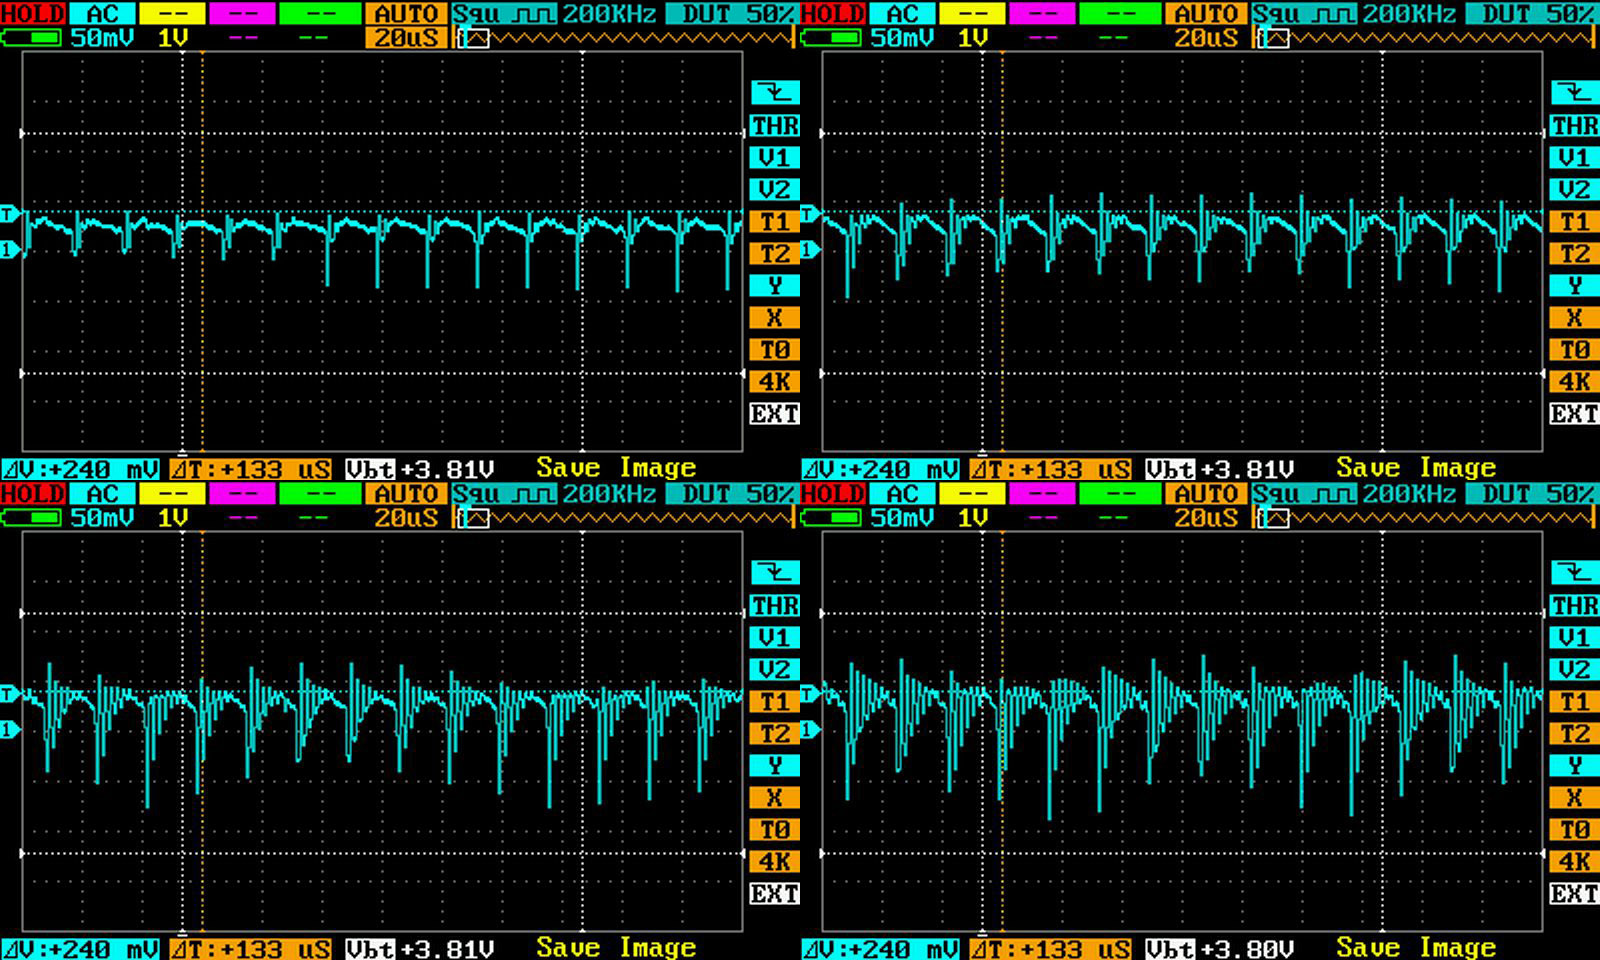Select the V1 cursor item in top-right scope
Viewport: 1600px width, 960px height.
[1574, 158]
